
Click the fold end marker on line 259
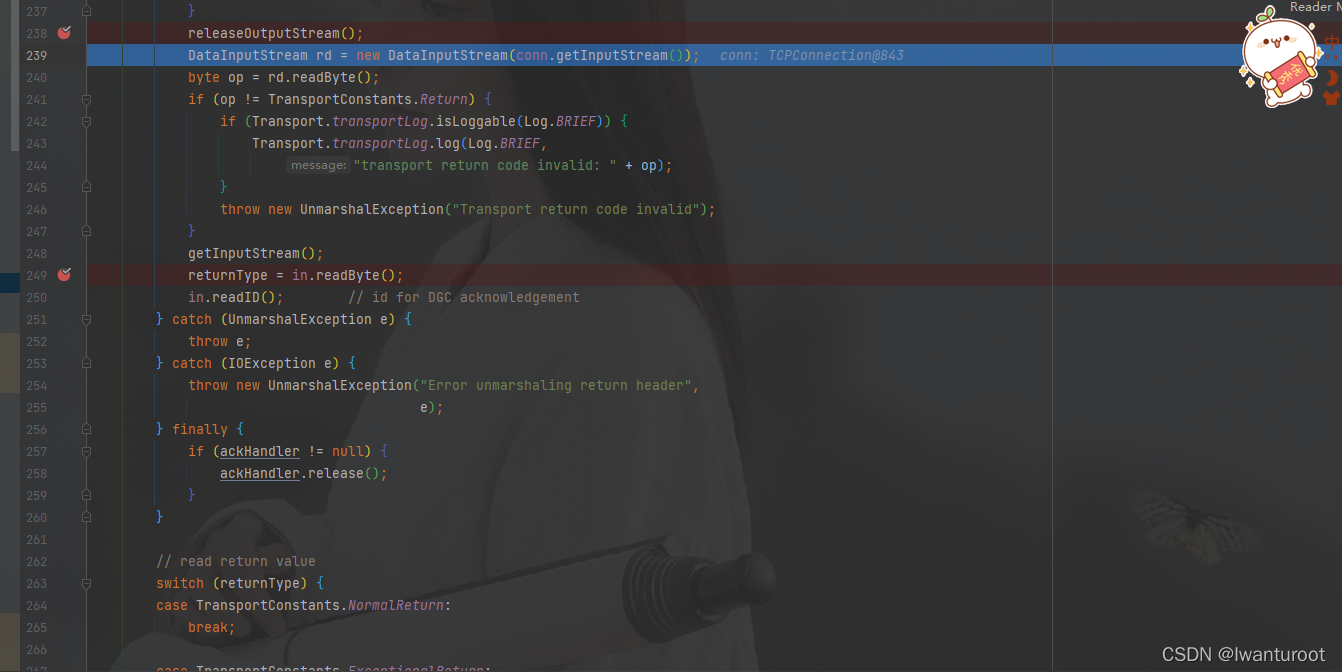pyautogui.click(x=86, y=495)
